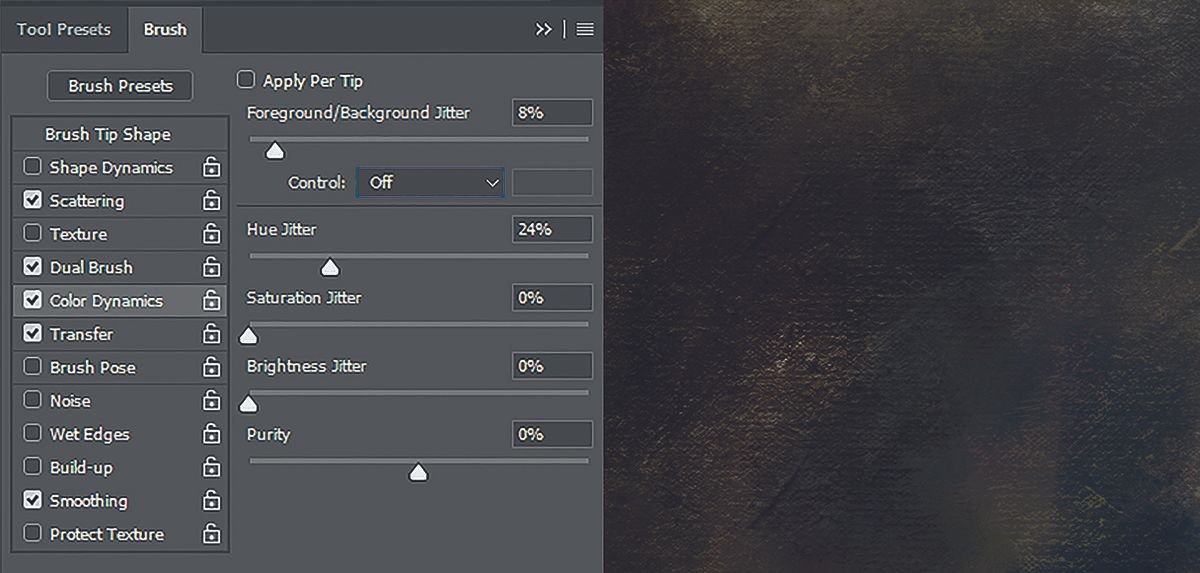Toggle the Dual Brush lock icon
The height and width of the screenshot is (573, 1200).
(211, 268)
